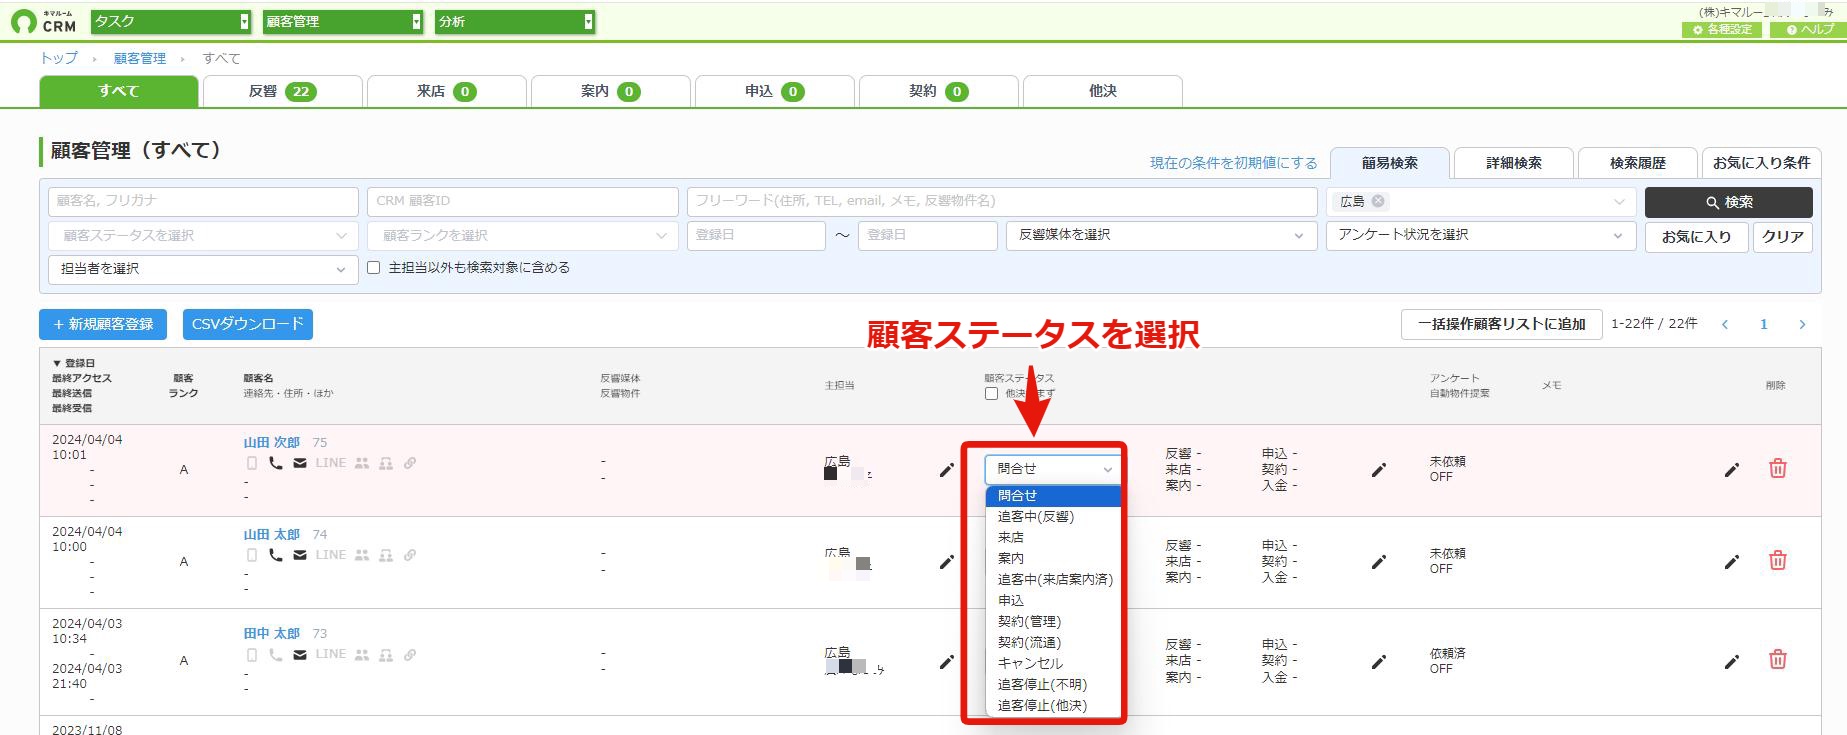Click mobile device icon for 山田 次郎
Viewport: 1847px width, 735px height.
point(252,463)
